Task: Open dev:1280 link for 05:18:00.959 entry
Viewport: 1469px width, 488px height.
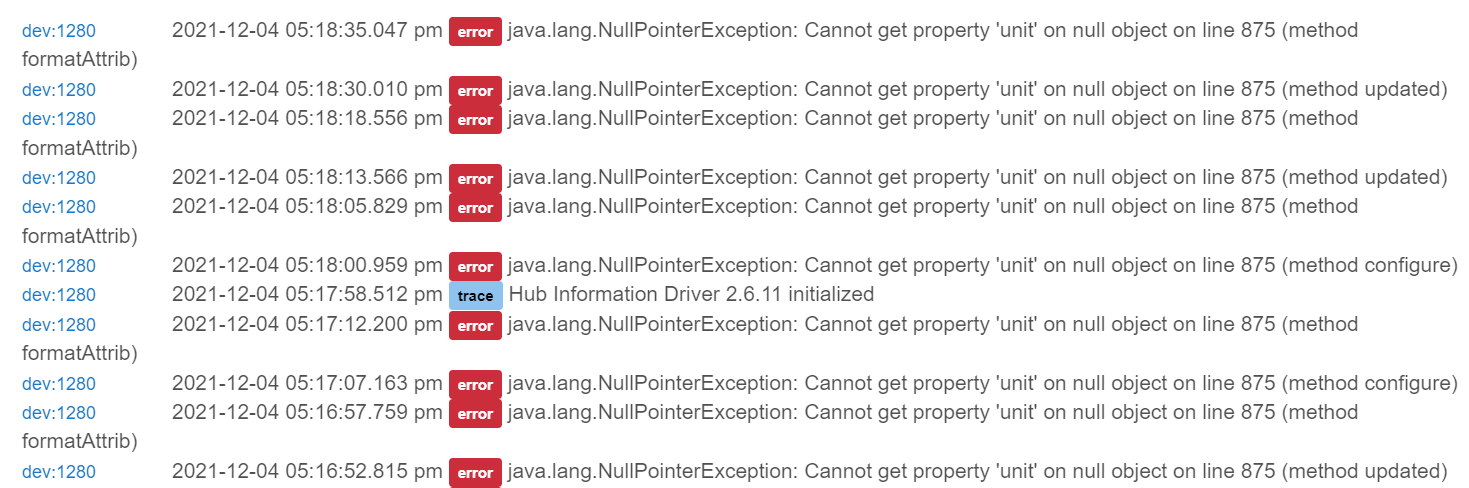Action: [x=59, y=266]
